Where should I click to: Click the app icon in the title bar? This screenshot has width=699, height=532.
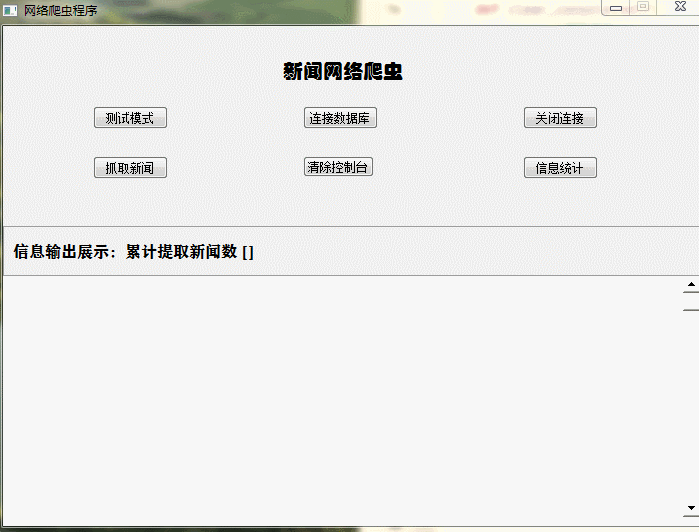pos(10,10)
